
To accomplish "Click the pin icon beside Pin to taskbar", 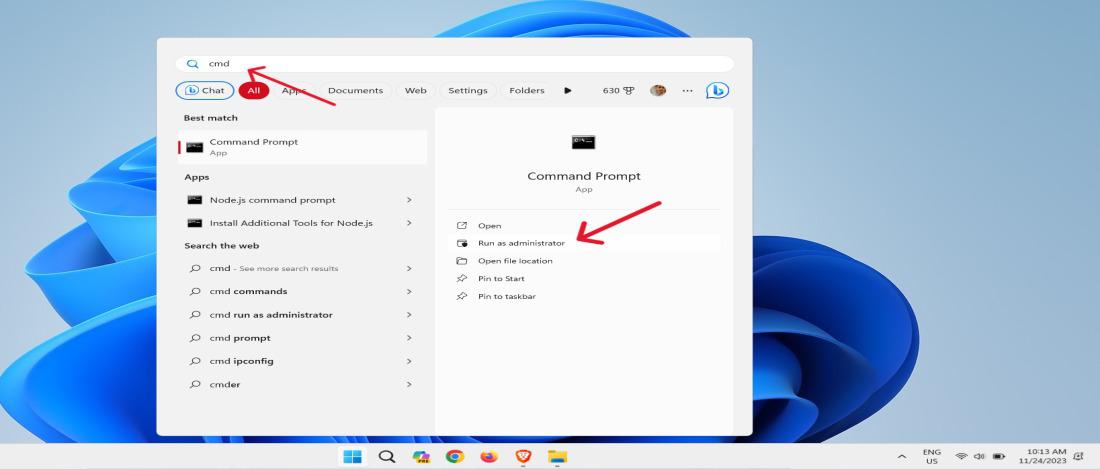I will (462, 297).
